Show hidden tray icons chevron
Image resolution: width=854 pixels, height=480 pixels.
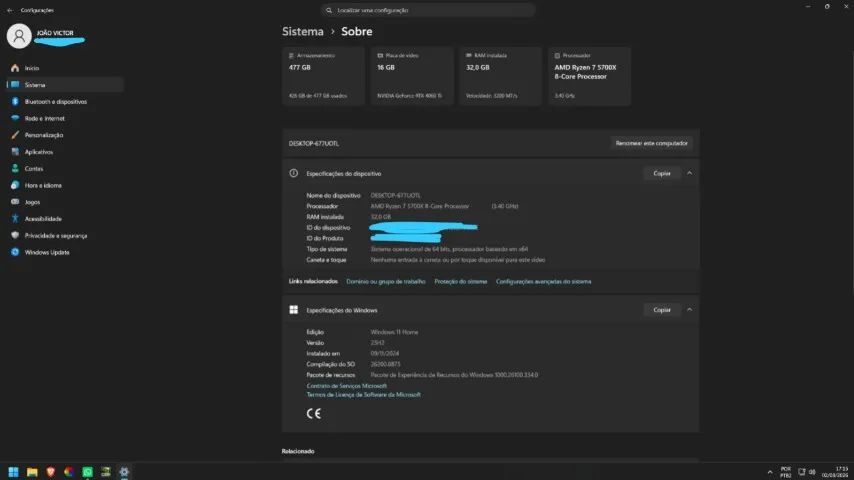click(x=770, y=472)
